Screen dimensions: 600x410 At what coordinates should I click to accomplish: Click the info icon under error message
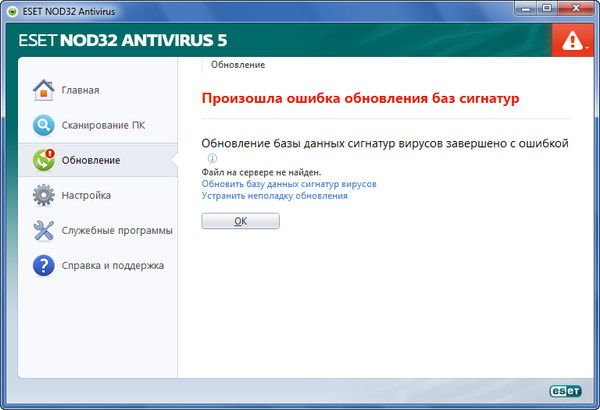click(x=212, y=158)
